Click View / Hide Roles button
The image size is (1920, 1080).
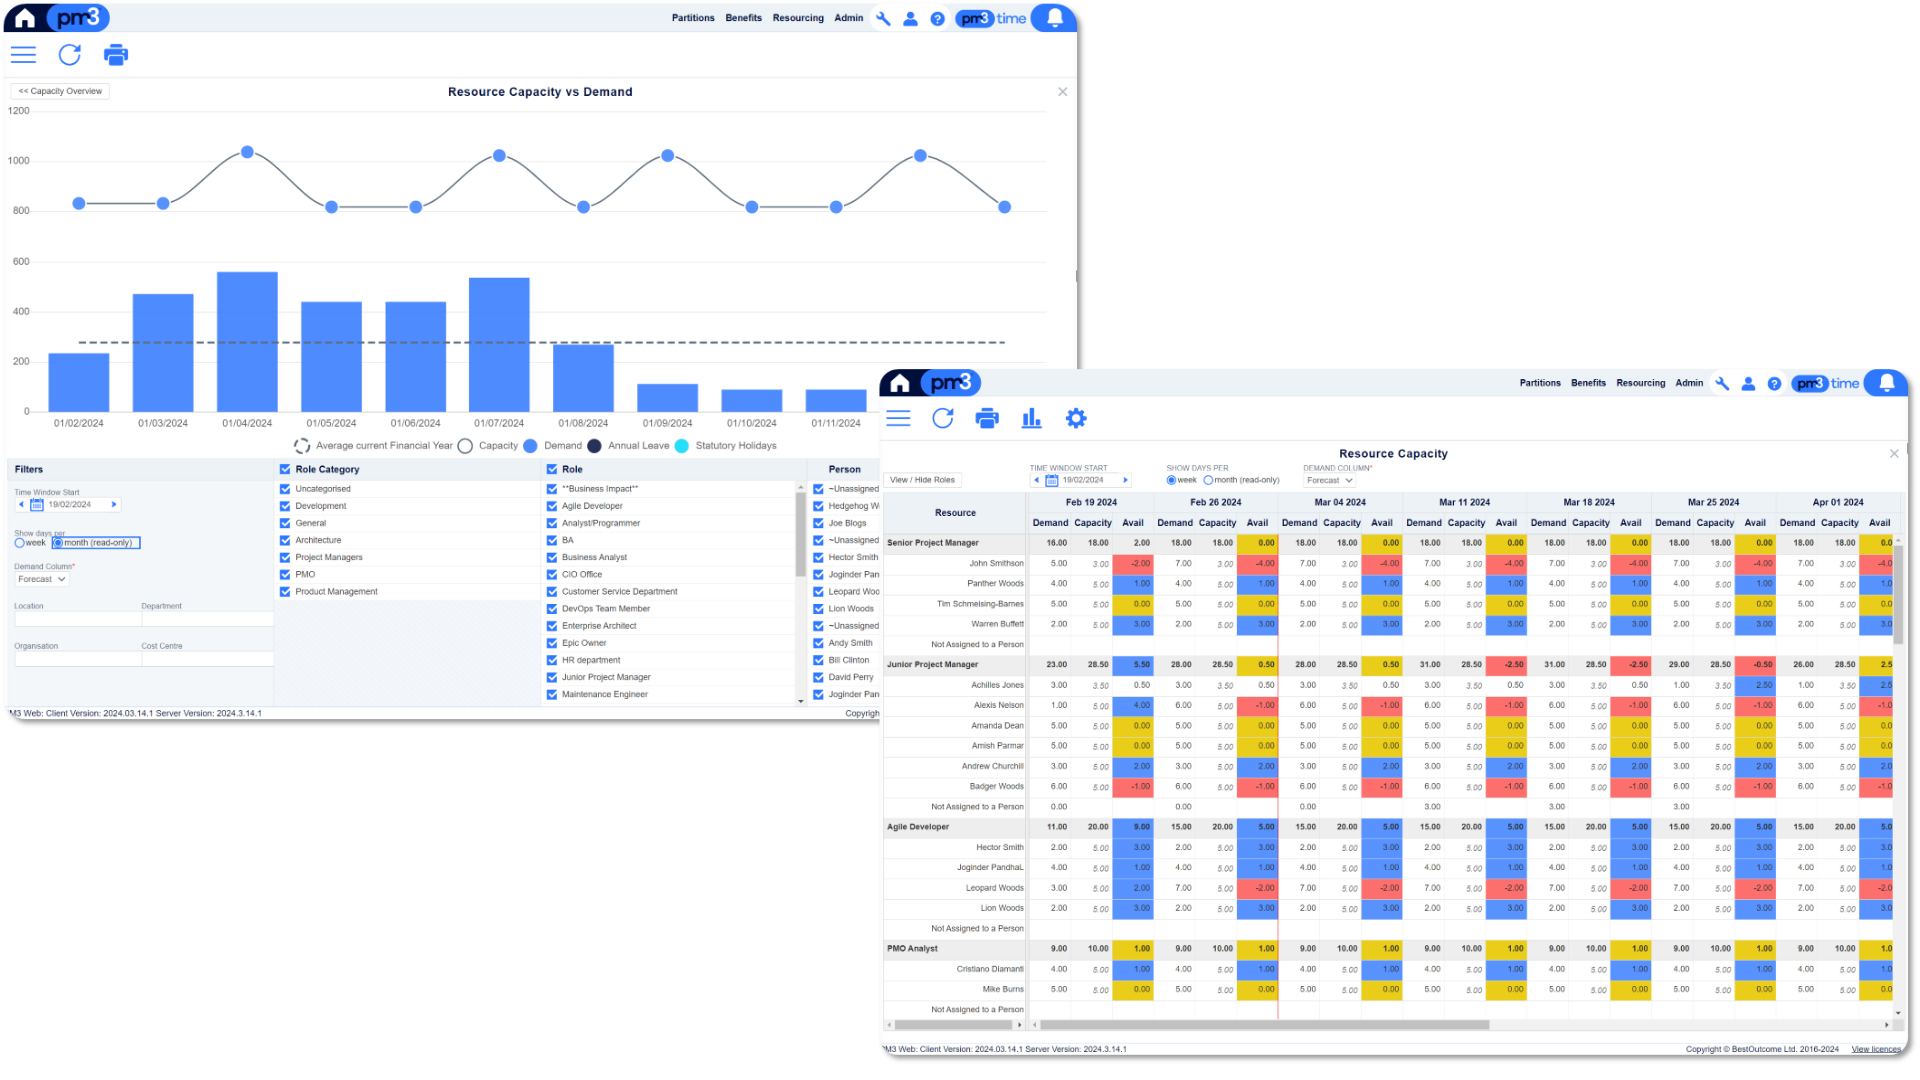pyautogui.click(x=922, y=480)
